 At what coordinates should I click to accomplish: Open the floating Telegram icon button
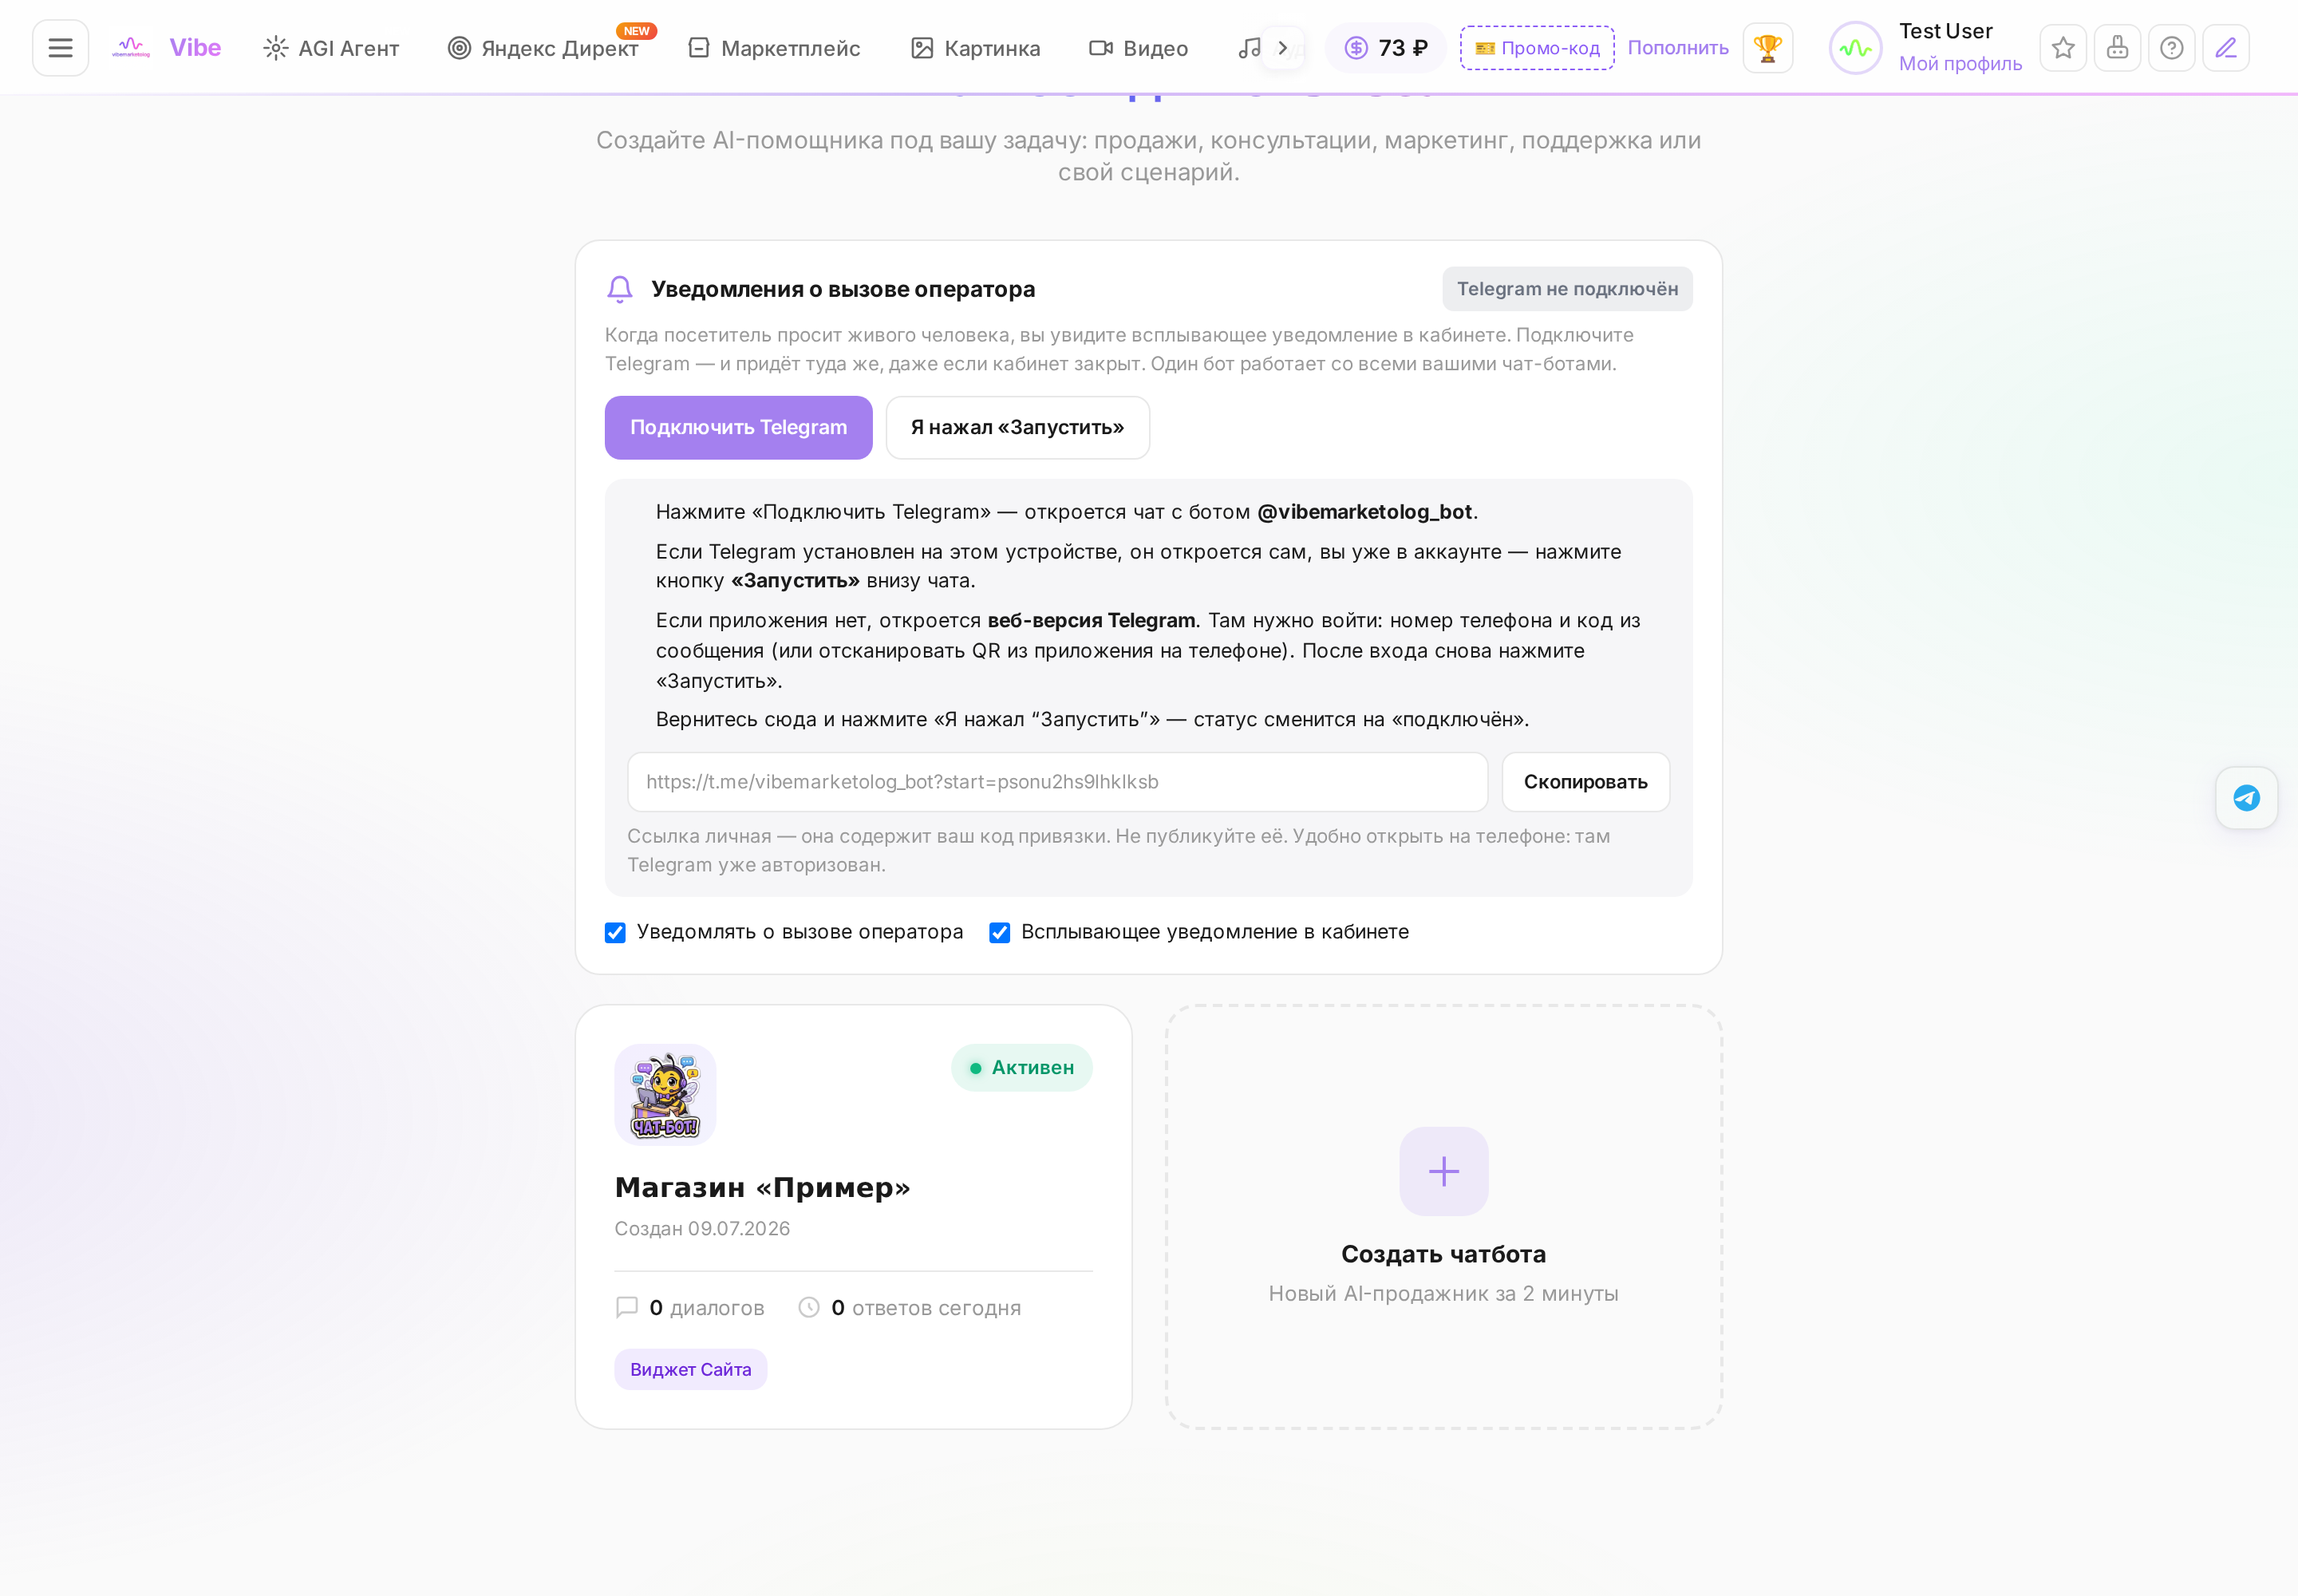(2246, 798)
